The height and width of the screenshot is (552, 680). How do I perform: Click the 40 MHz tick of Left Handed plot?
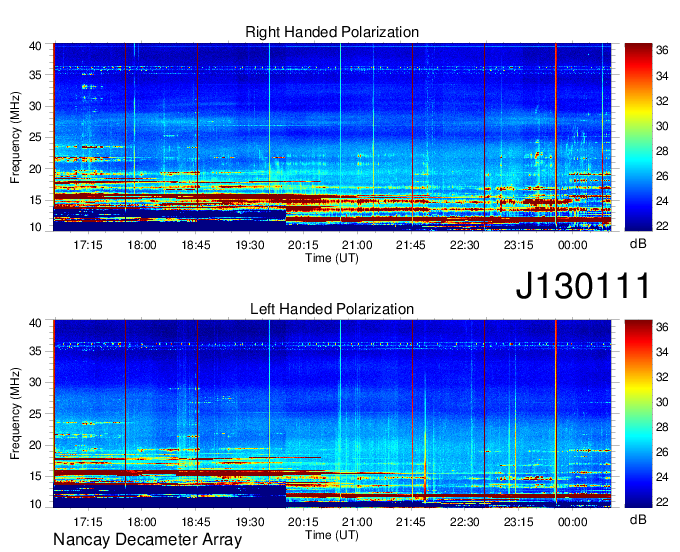(x=35, y=322)
